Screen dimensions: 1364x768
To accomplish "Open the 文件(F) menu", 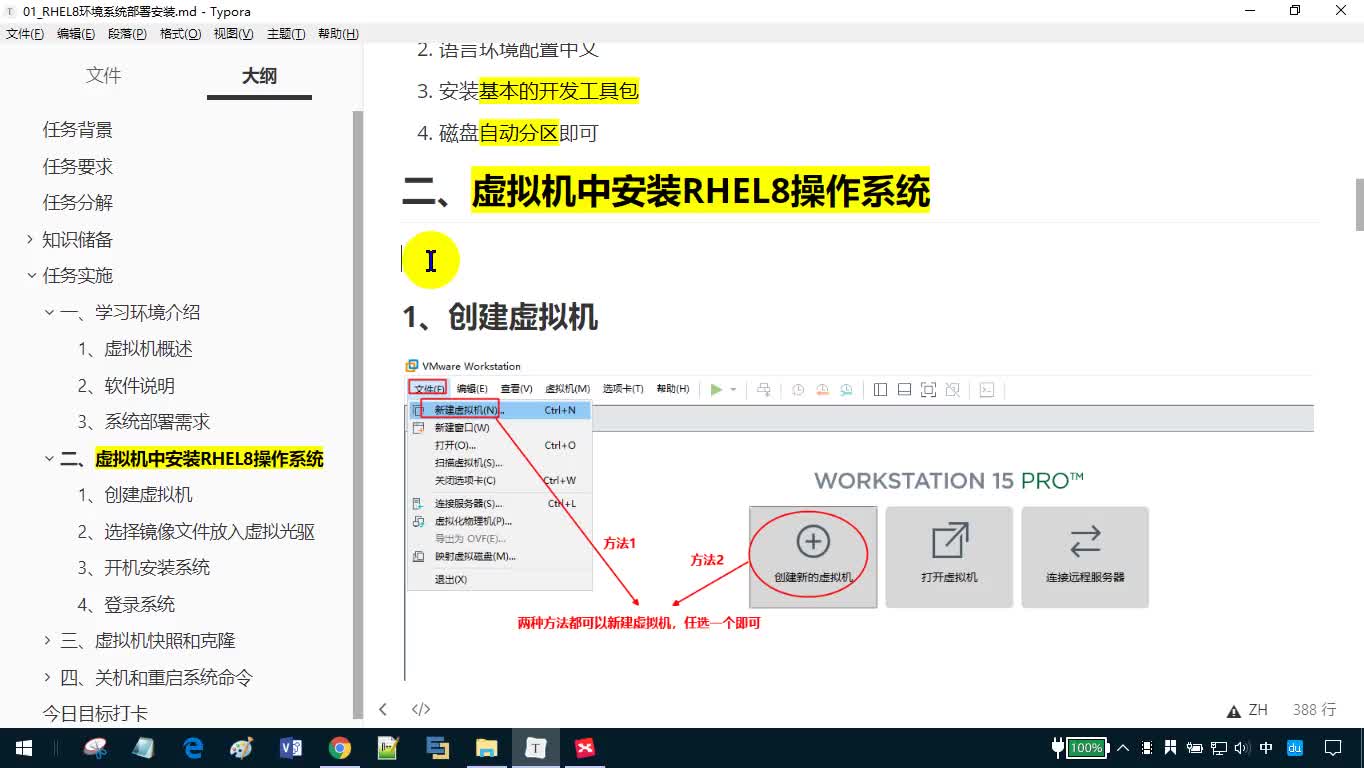I will [x=25, y=34].
